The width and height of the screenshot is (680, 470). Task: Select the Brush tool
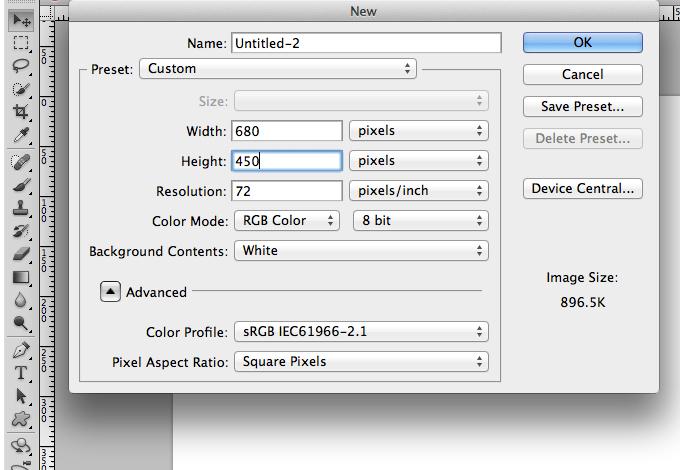tap(21, 185)
